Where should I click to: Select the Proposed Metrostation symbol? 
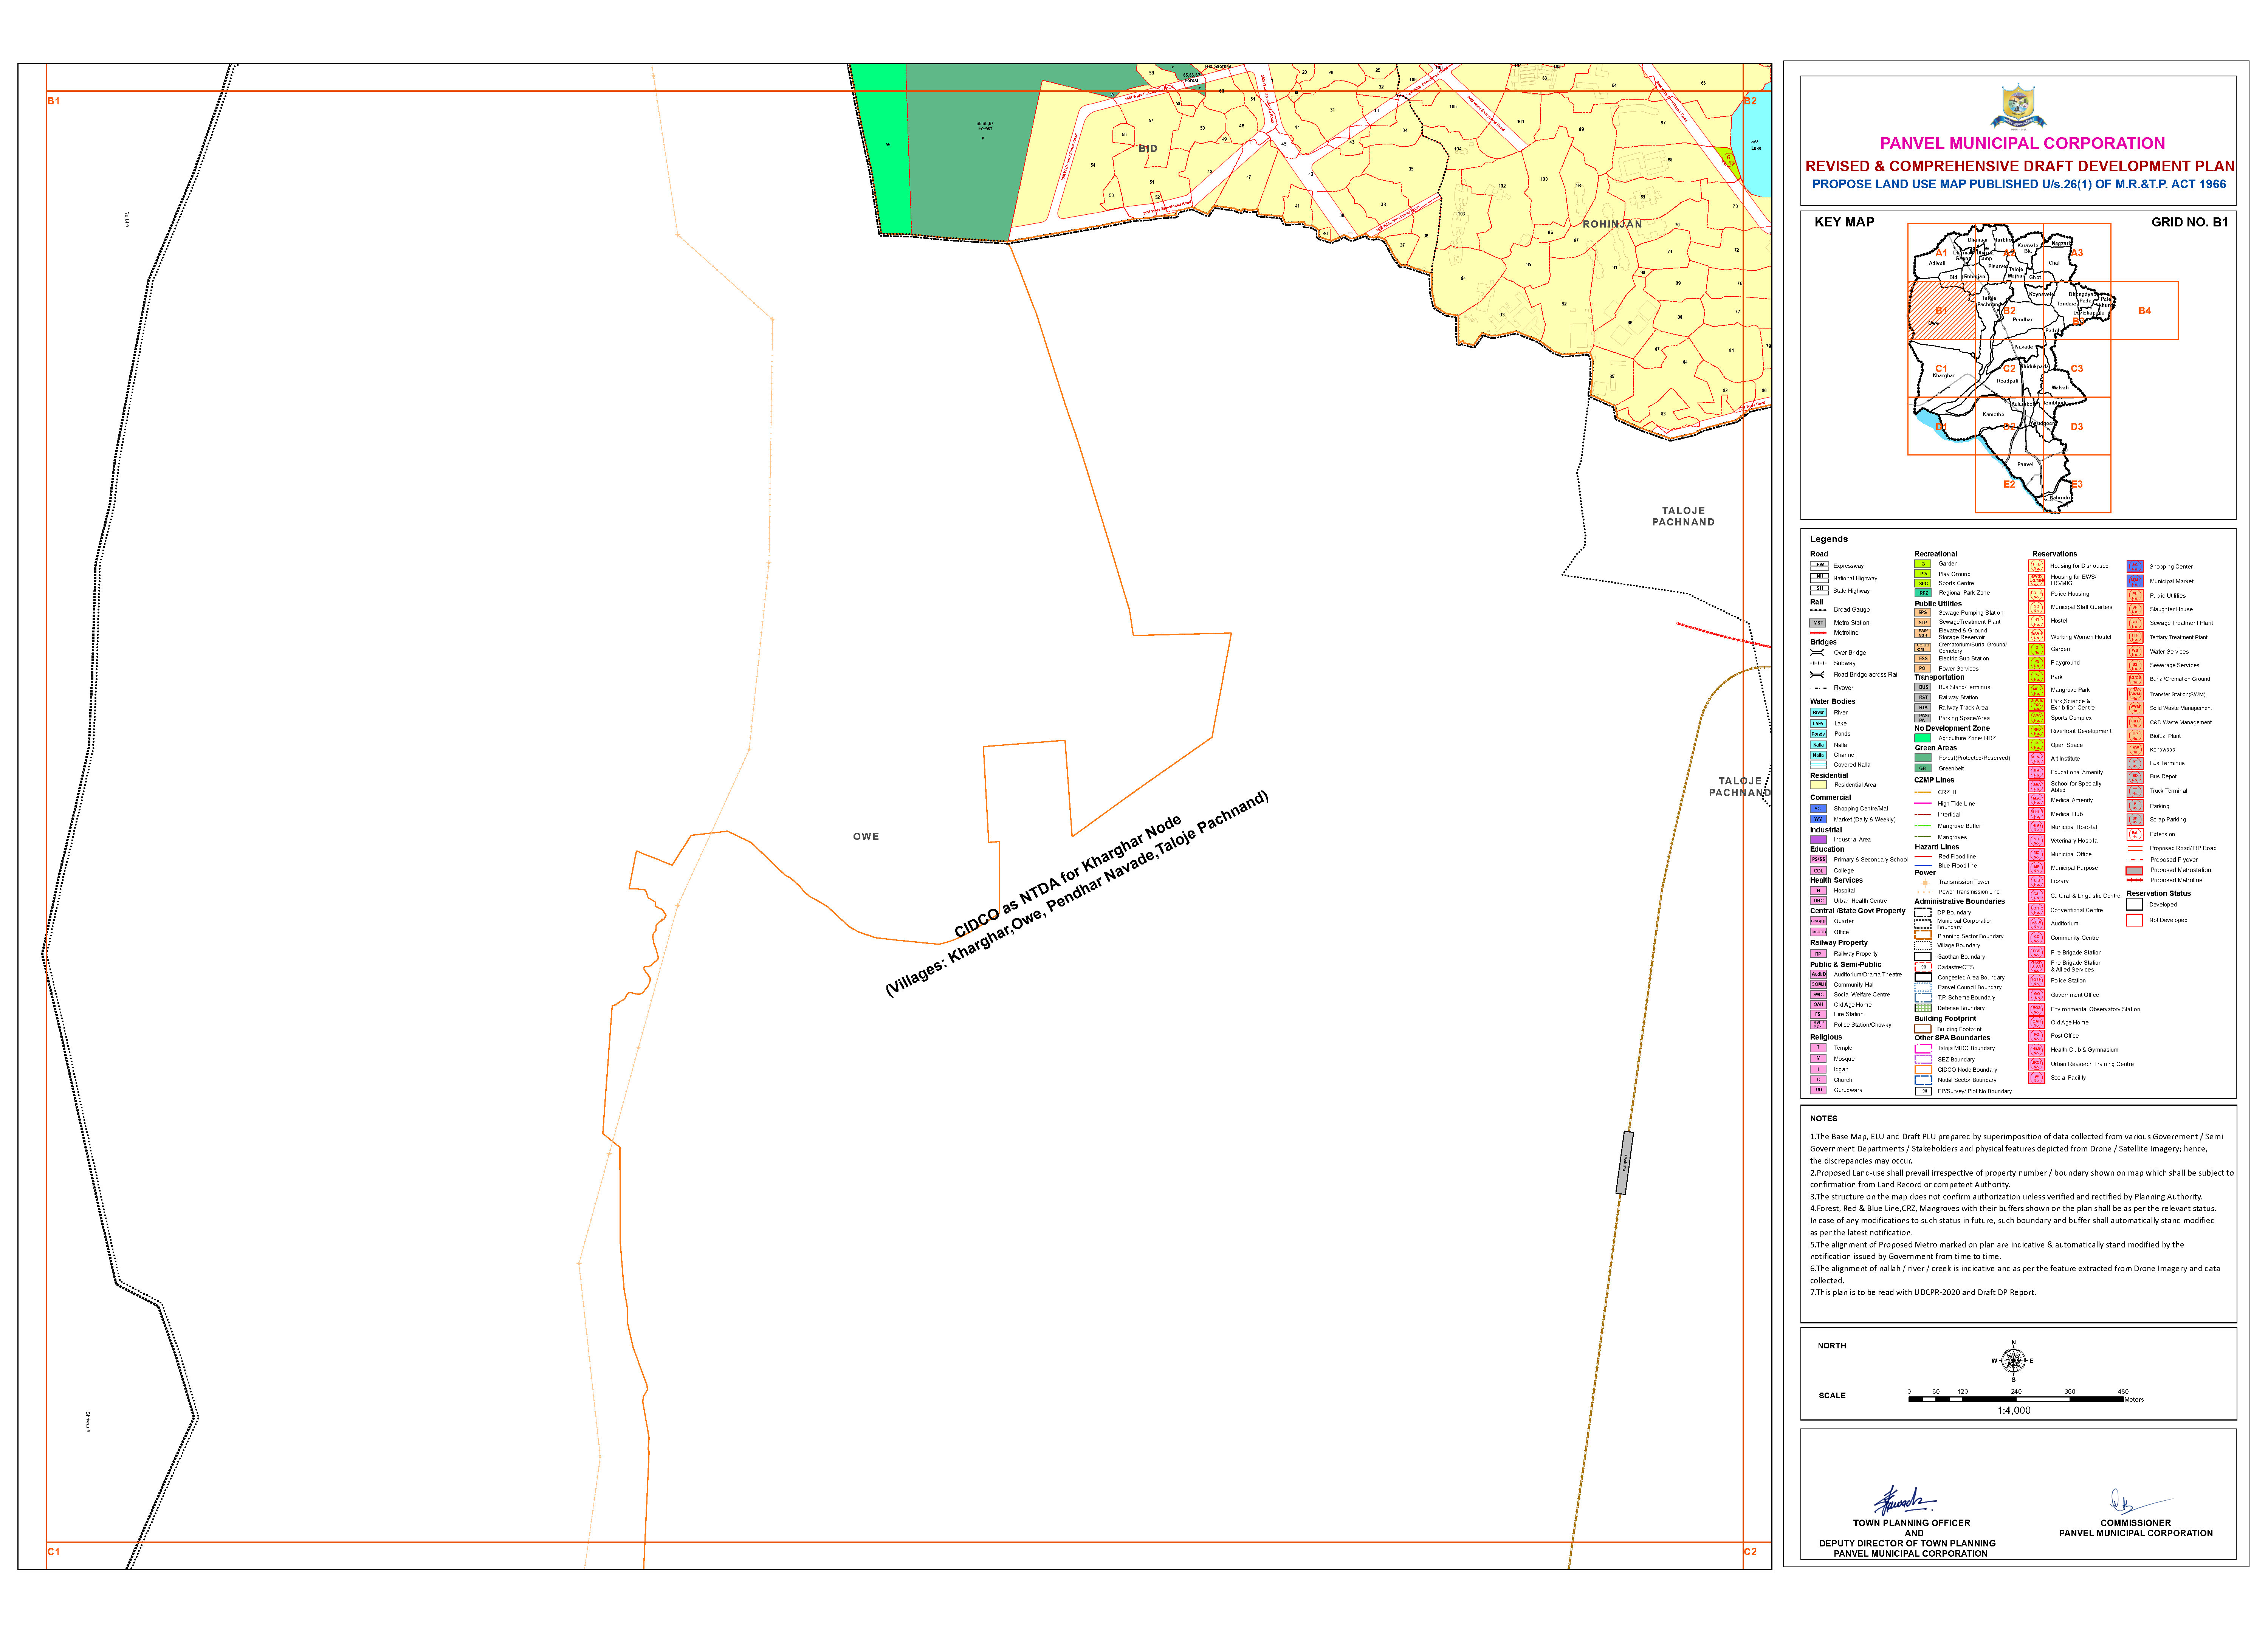pyautogui.click(x=2135, y=870)
